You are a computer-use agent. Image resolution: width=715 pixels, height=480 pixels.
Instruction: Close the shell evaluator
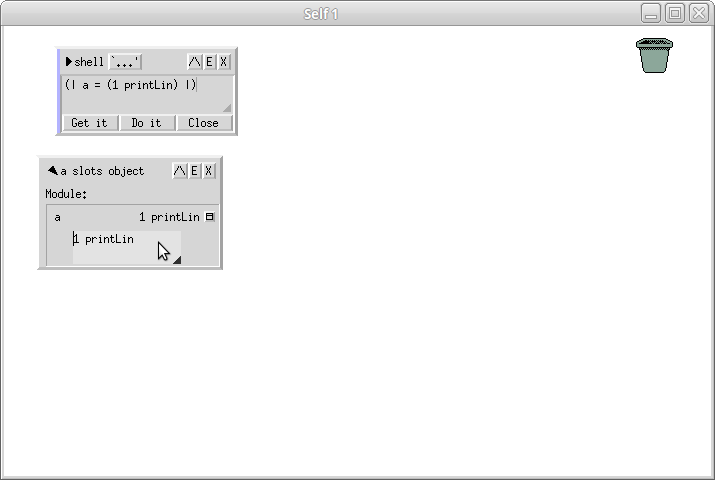pyautogui.click(x=203, y=123)
